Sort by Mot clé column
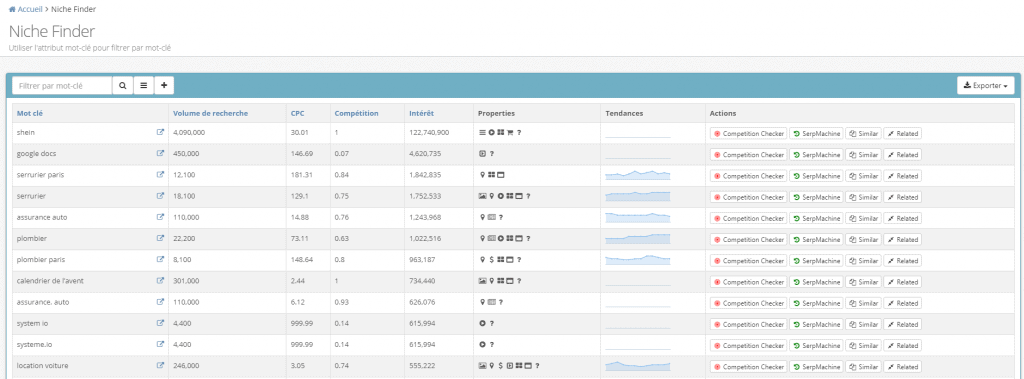This screenshot has height=379, width=1024. point(30,113)
